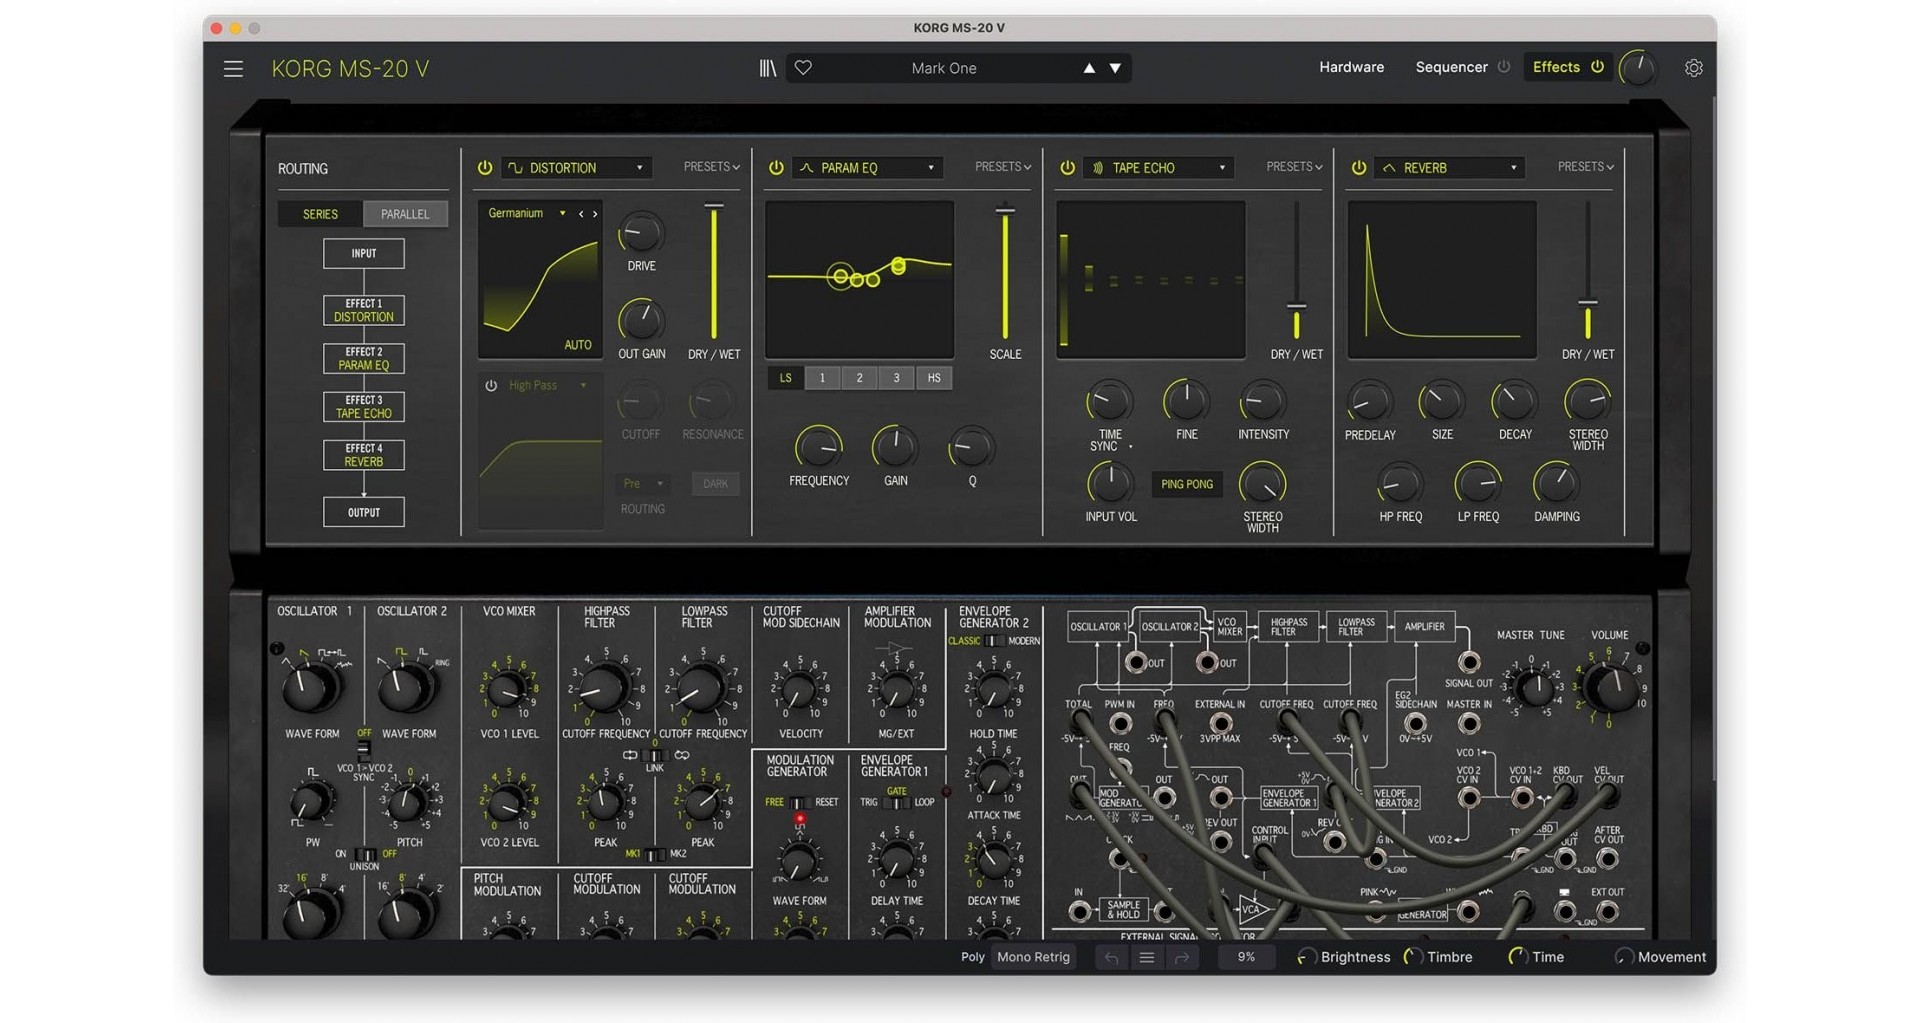This screenshot has height=1023, width=1920.
Task: Open the hamburger main menu
Action: tap(233, 68)
